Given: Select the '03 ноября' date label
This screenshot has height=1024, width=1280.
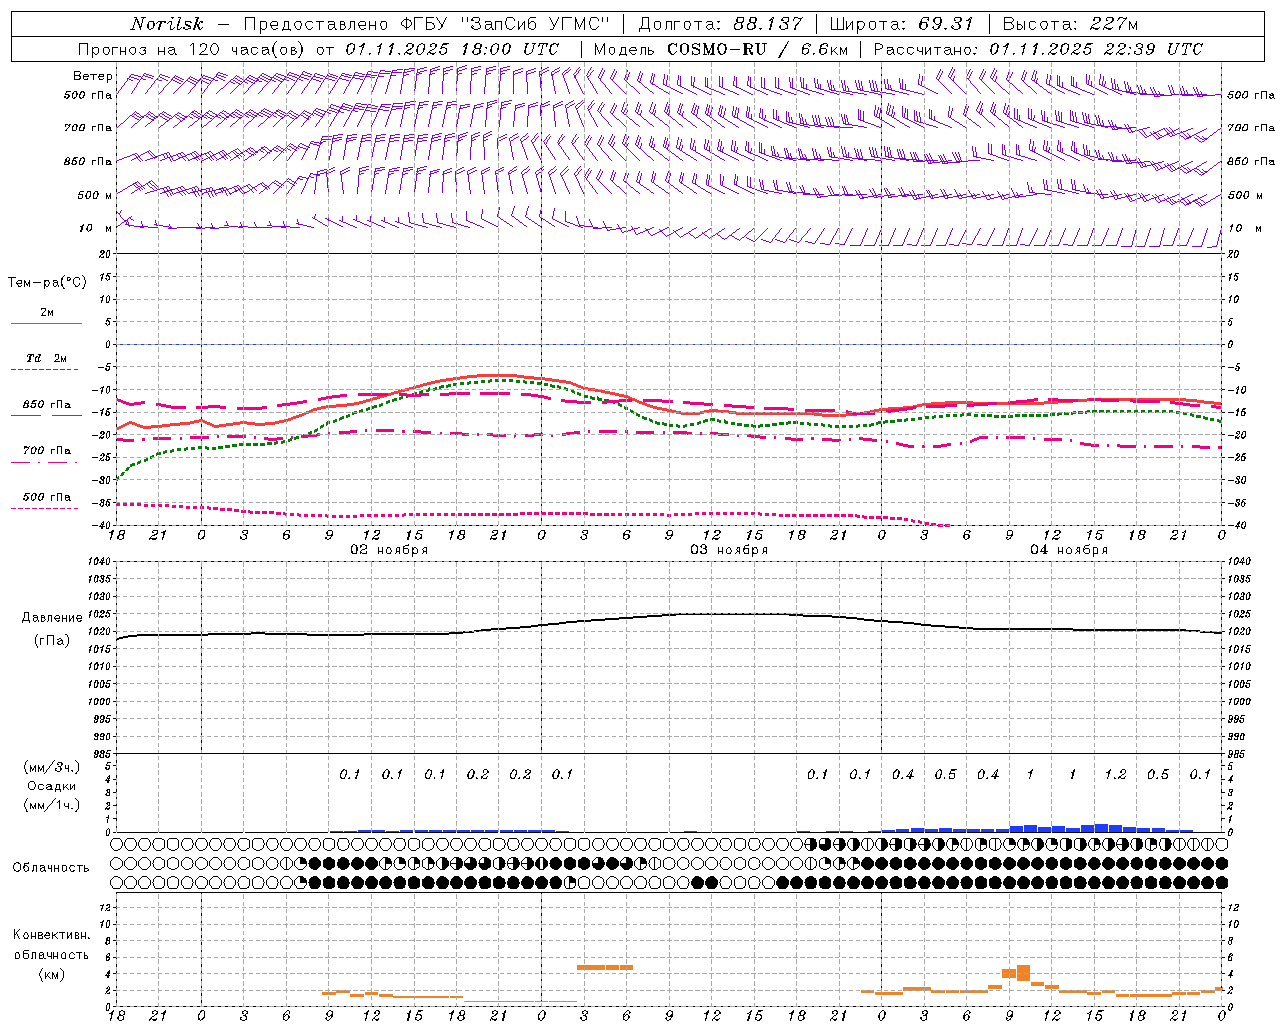Looking at the screenshot, I should point(729,550).
